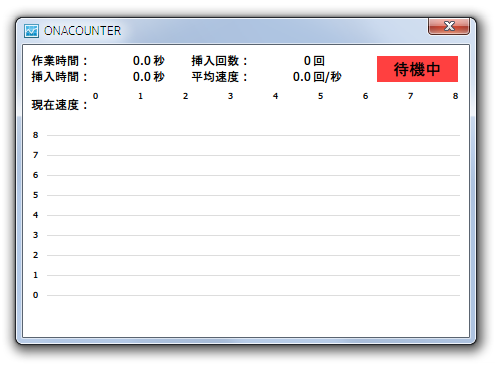Select the 作業時間 label
The image size is (497, 366).
pyautogui.click(x=60, y=61)
